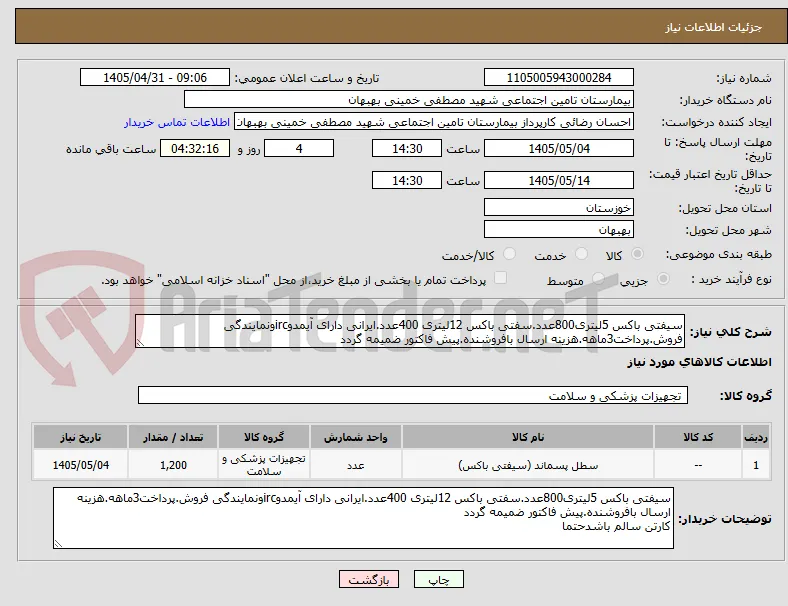
Task: Click the resize handle of buyer notes textarea
Action: point(58,543)
